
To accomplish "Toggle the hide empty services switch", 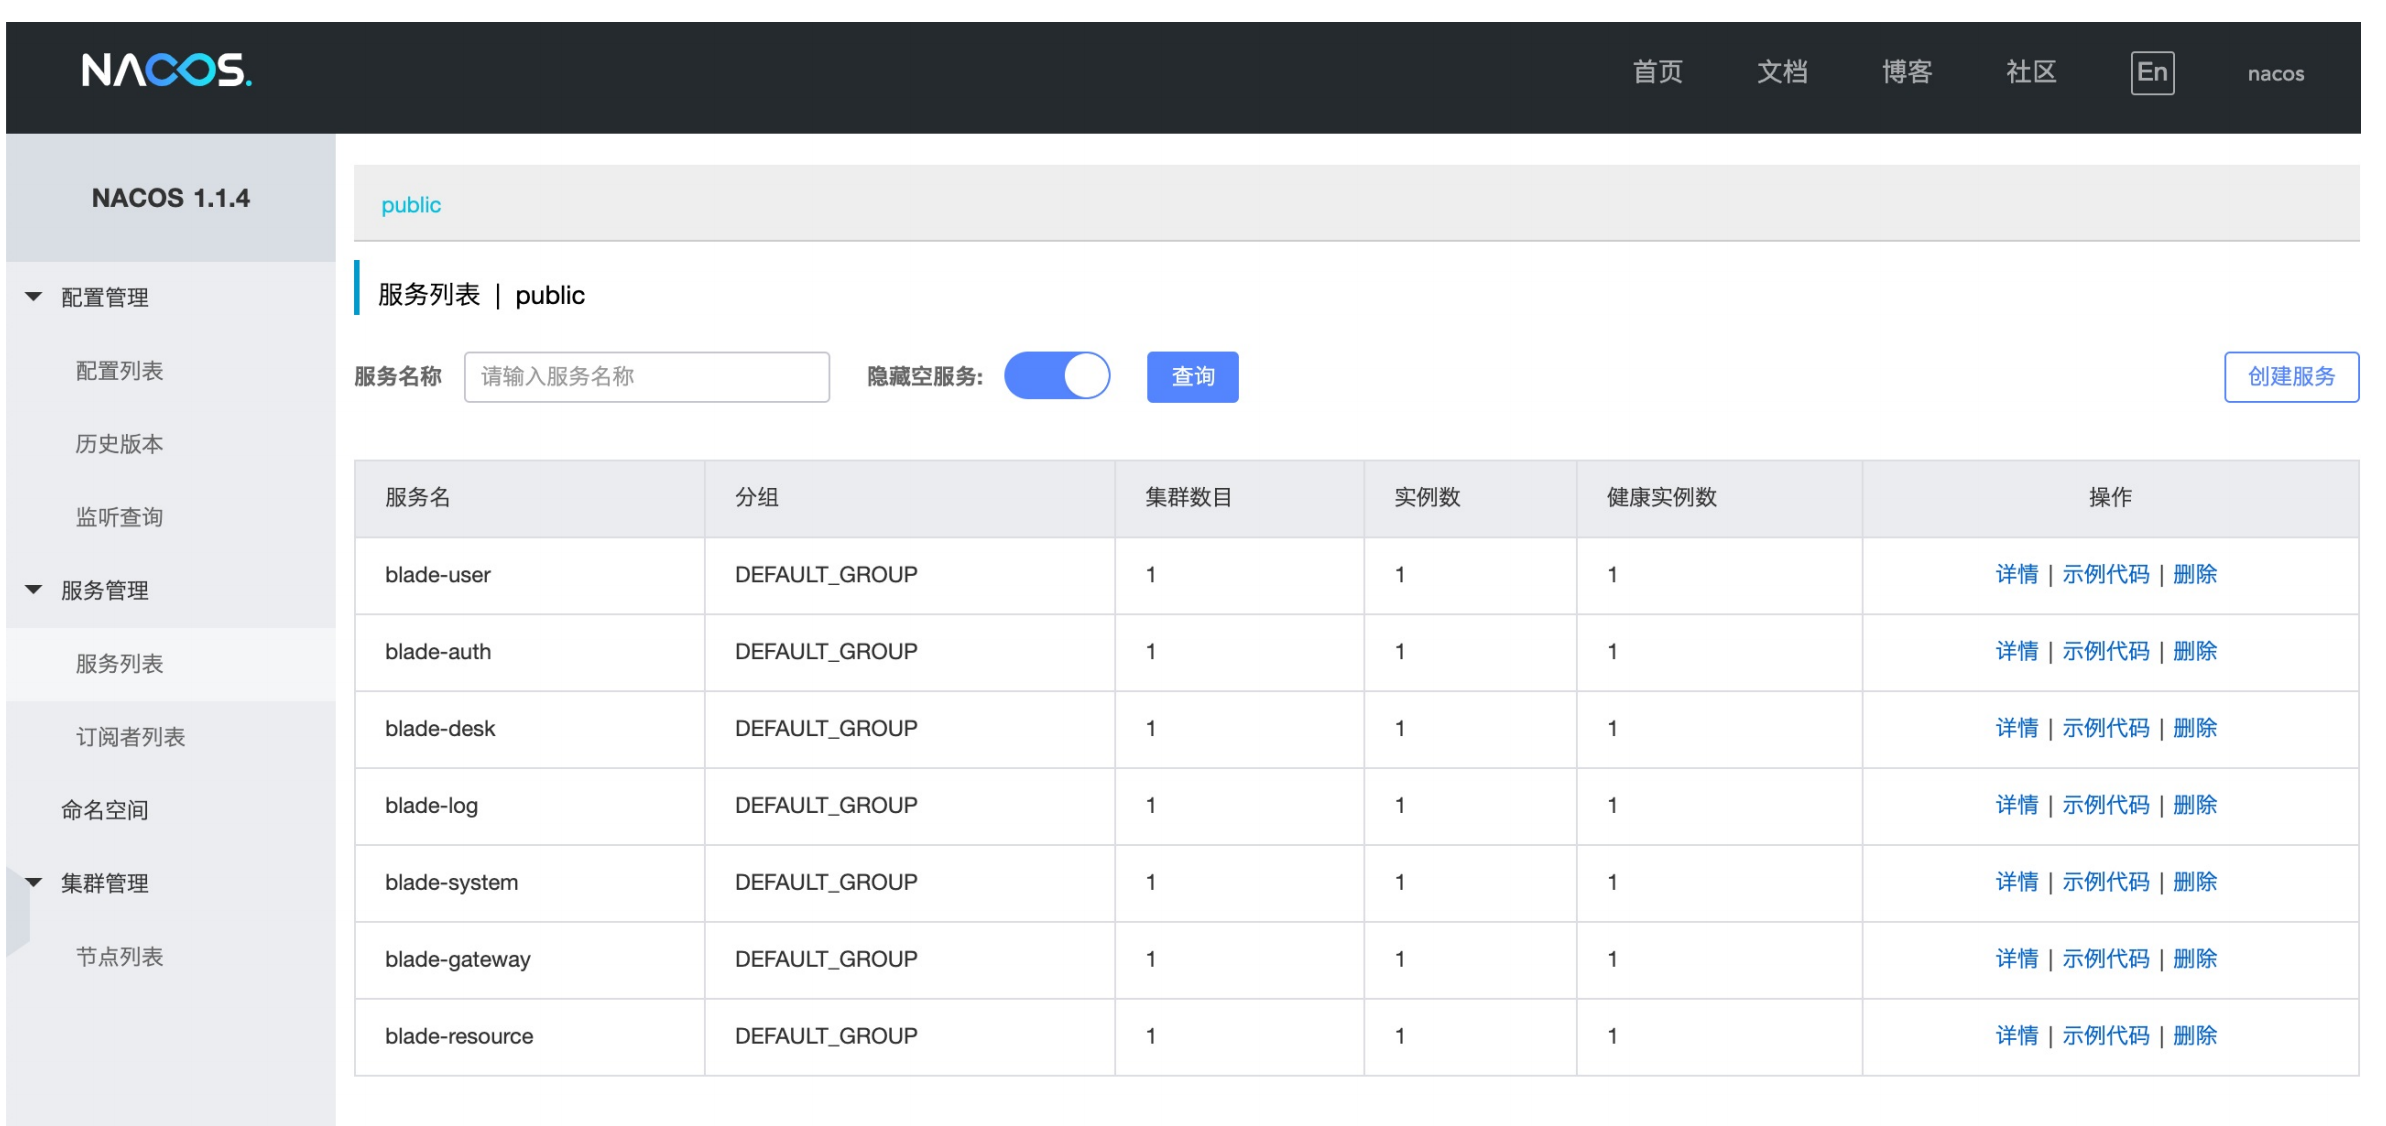I will point(1057,376).
